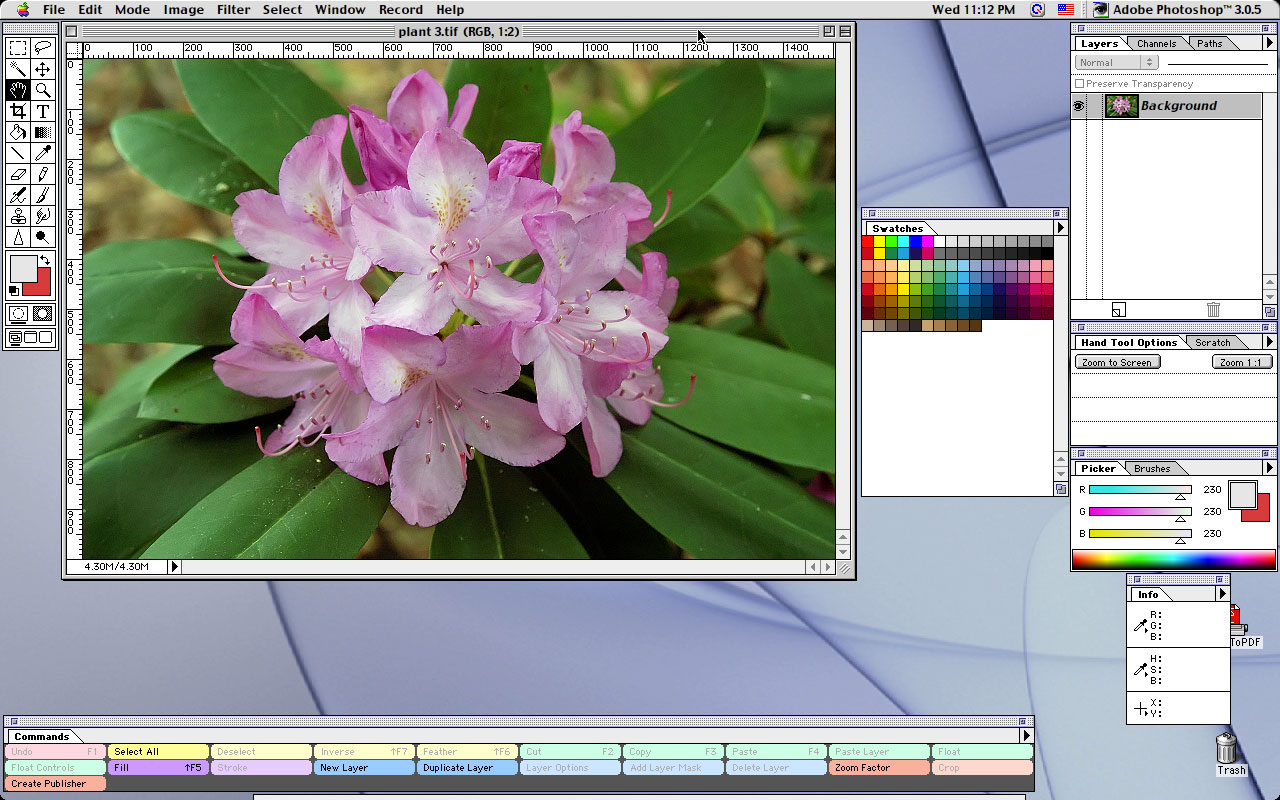Image resolution: width=1280 pixels, height=800 pixels.
Task: Click the default colors icon in toolbox
Action: [14, 291]
